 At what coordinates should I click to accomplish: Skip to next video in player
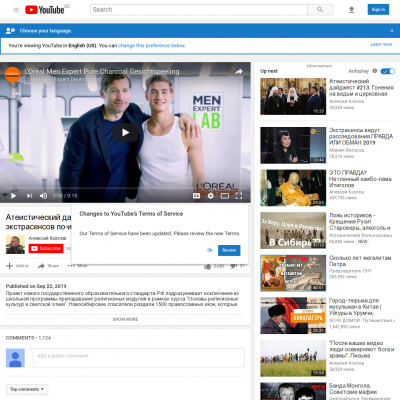[29, 196]
